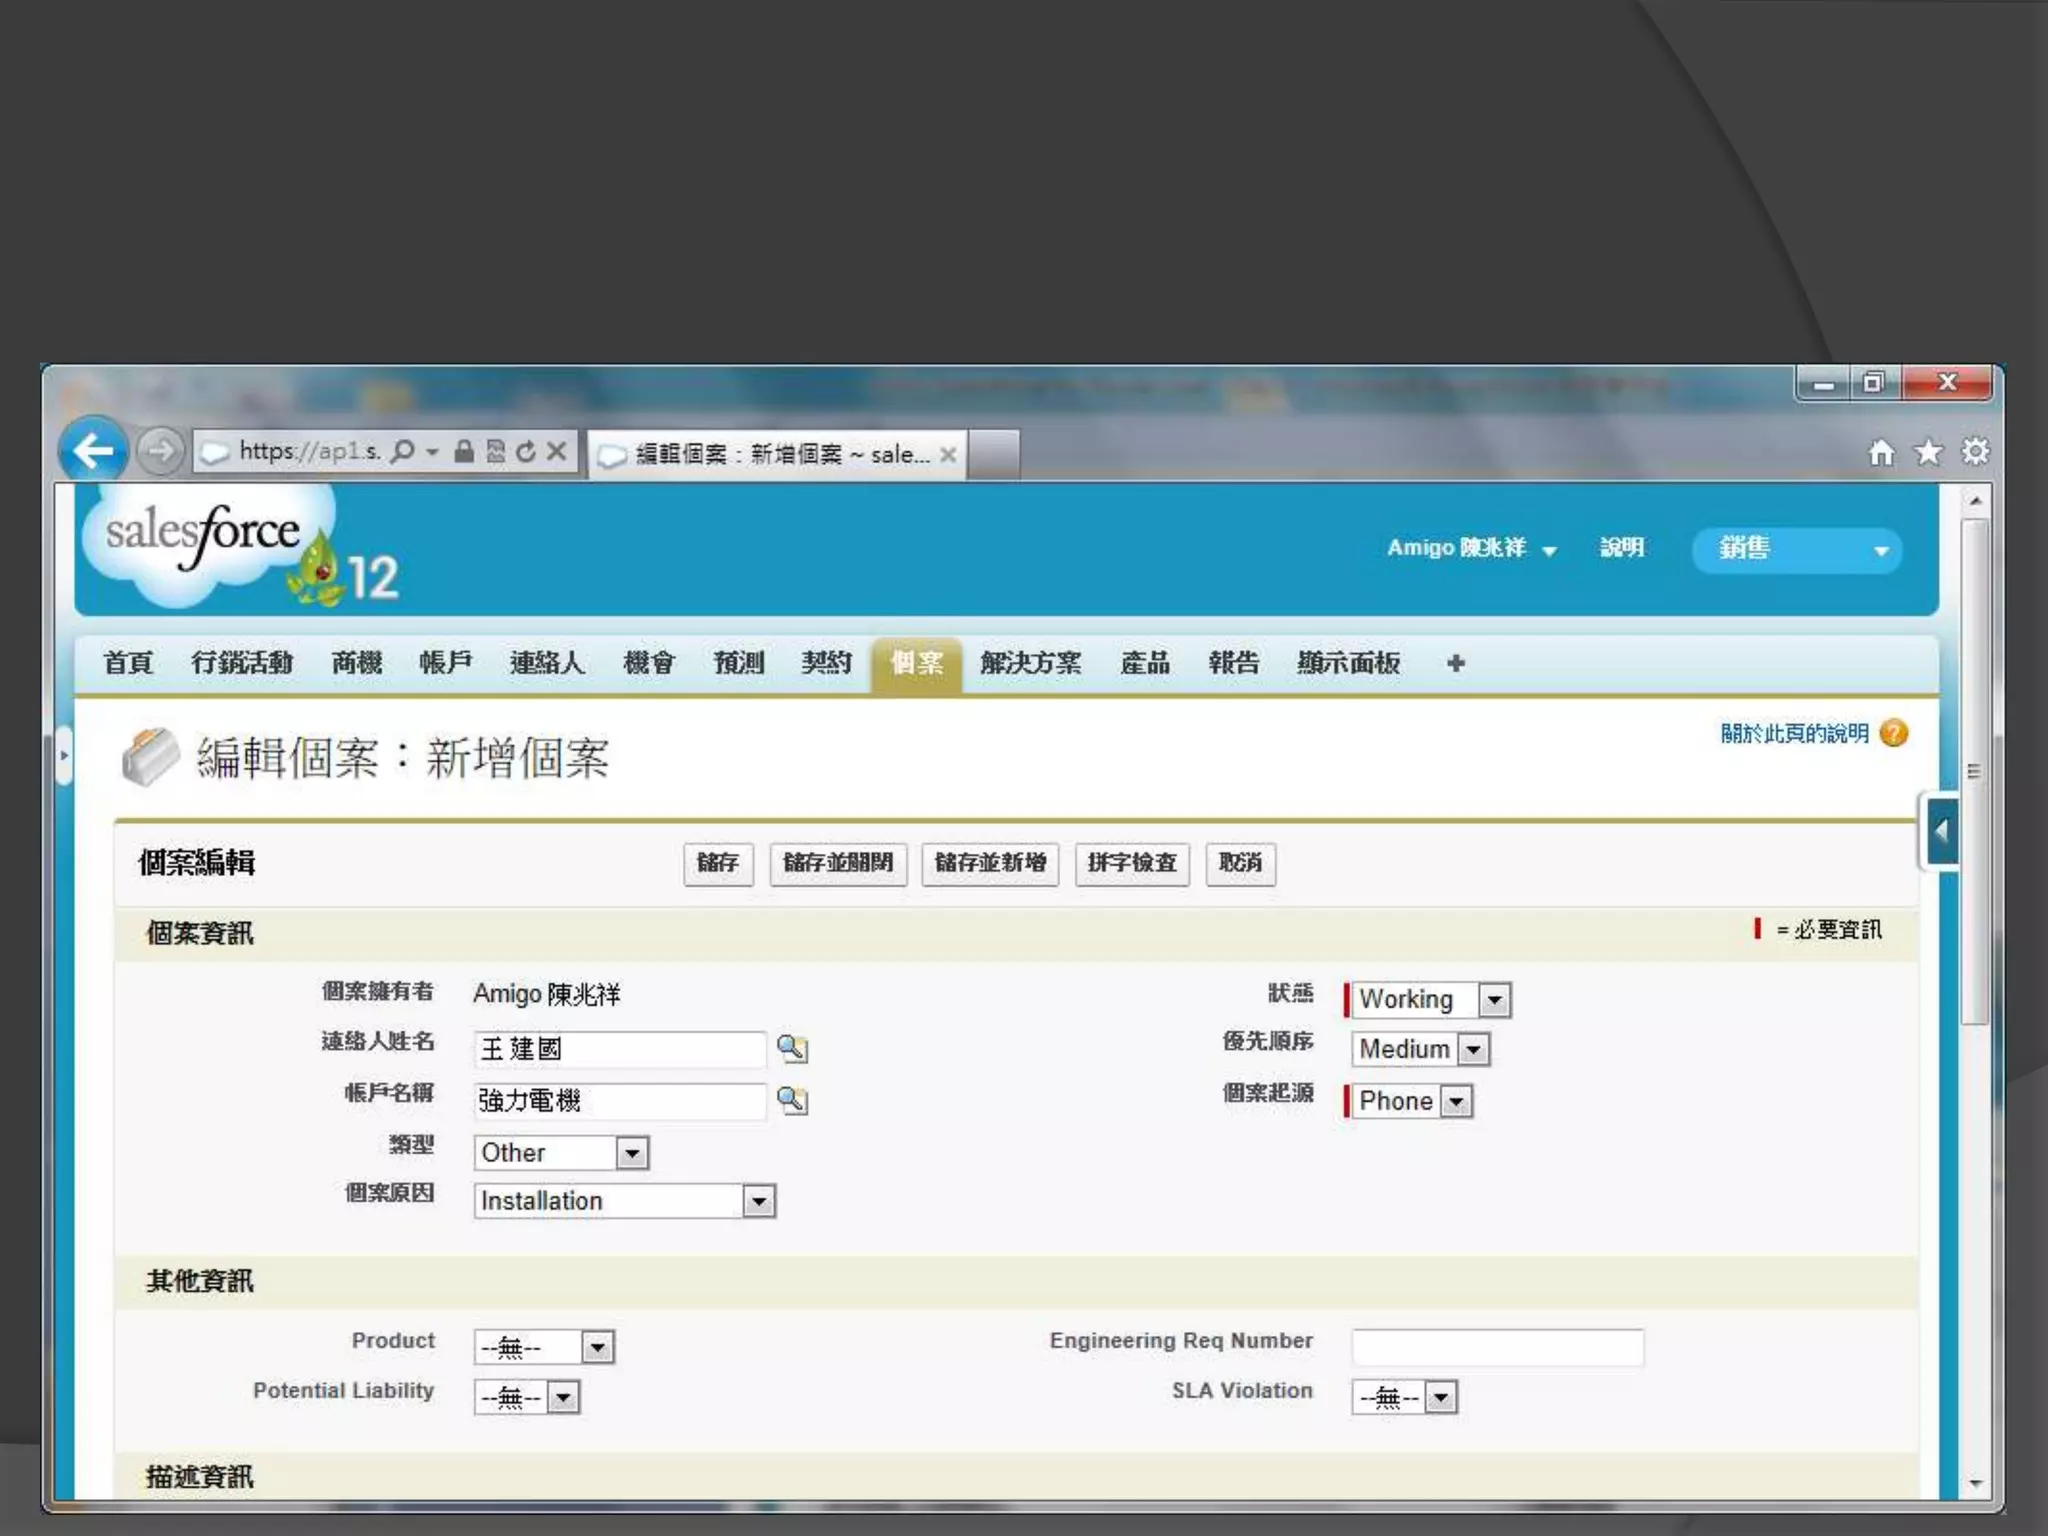Image resolution: width=2048 pixels, height=1536 pixels.
Task: Open browser settings gear icon
Action: click(x=1975, y=452)
